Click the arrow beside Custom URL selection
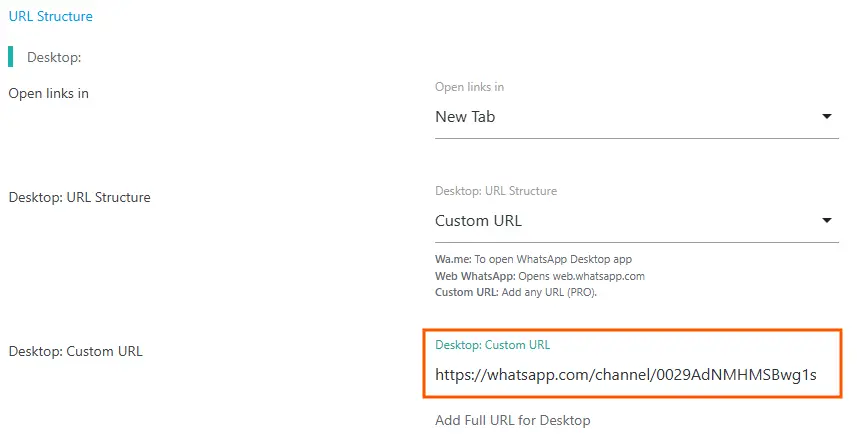The height and width of the screenshot is (441, 857). pyautogui.click(x=827, y=221)
